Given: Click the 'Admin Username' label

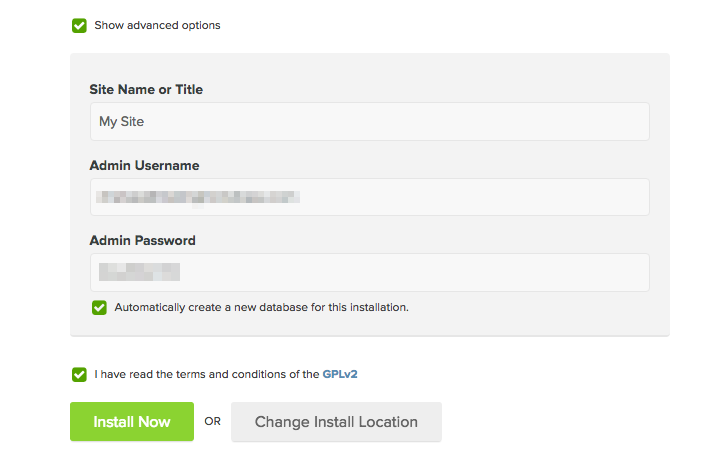Looking at the screenshot, I should point(144,166).
